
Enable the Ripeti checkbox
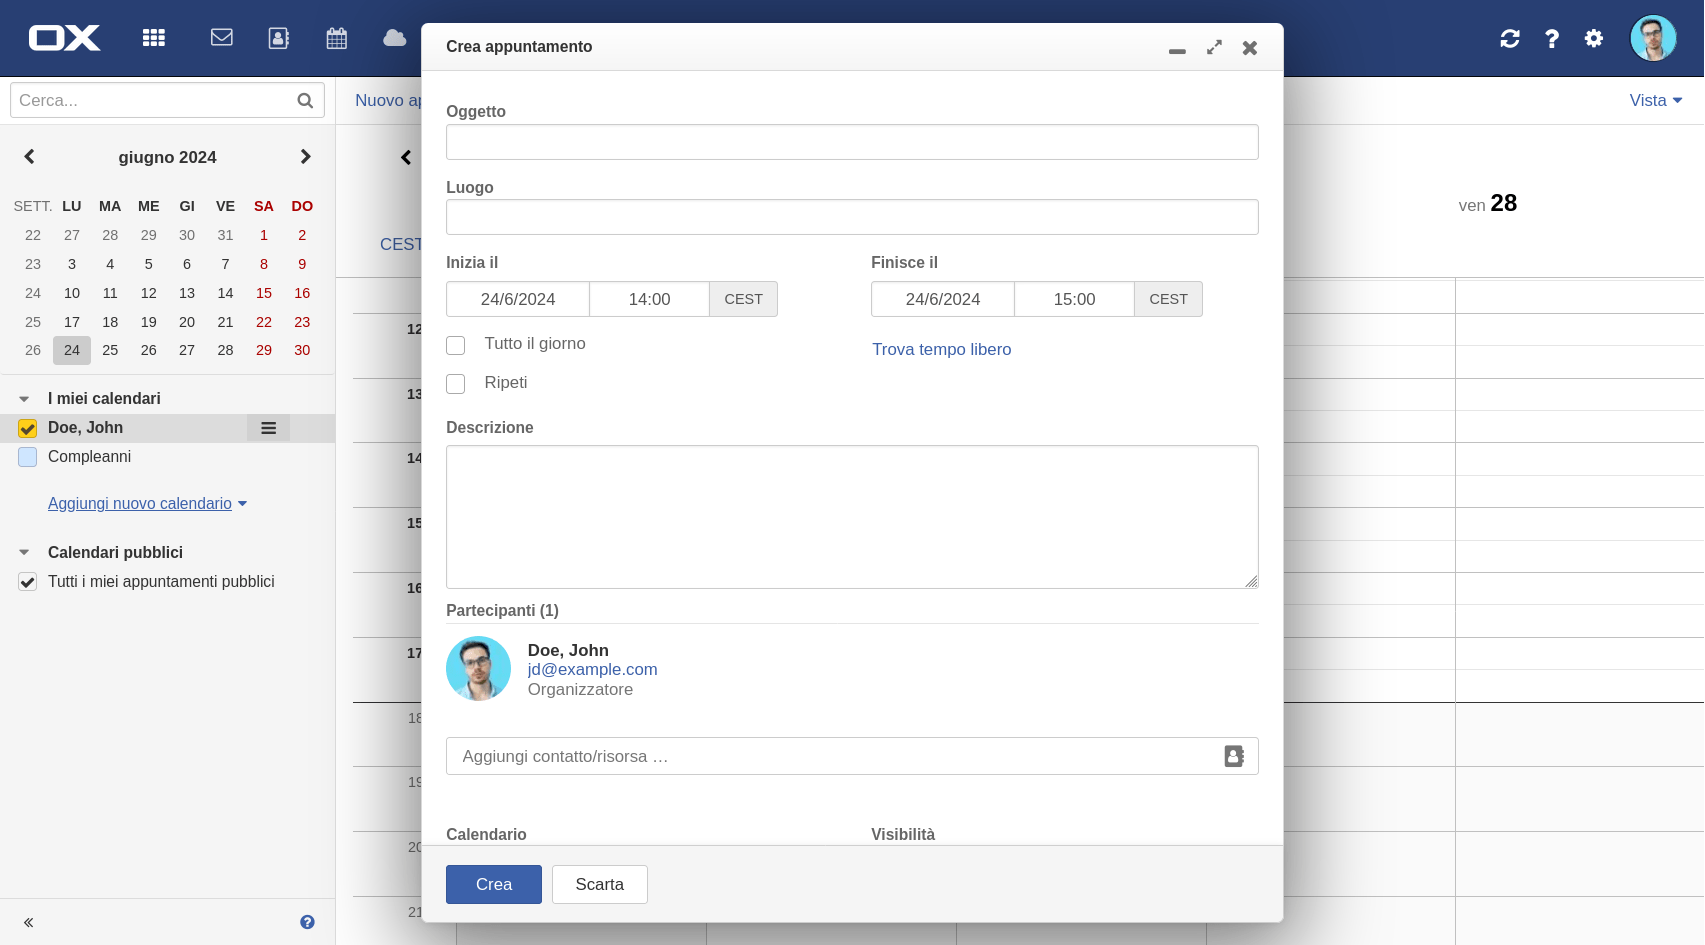point(456,384)
